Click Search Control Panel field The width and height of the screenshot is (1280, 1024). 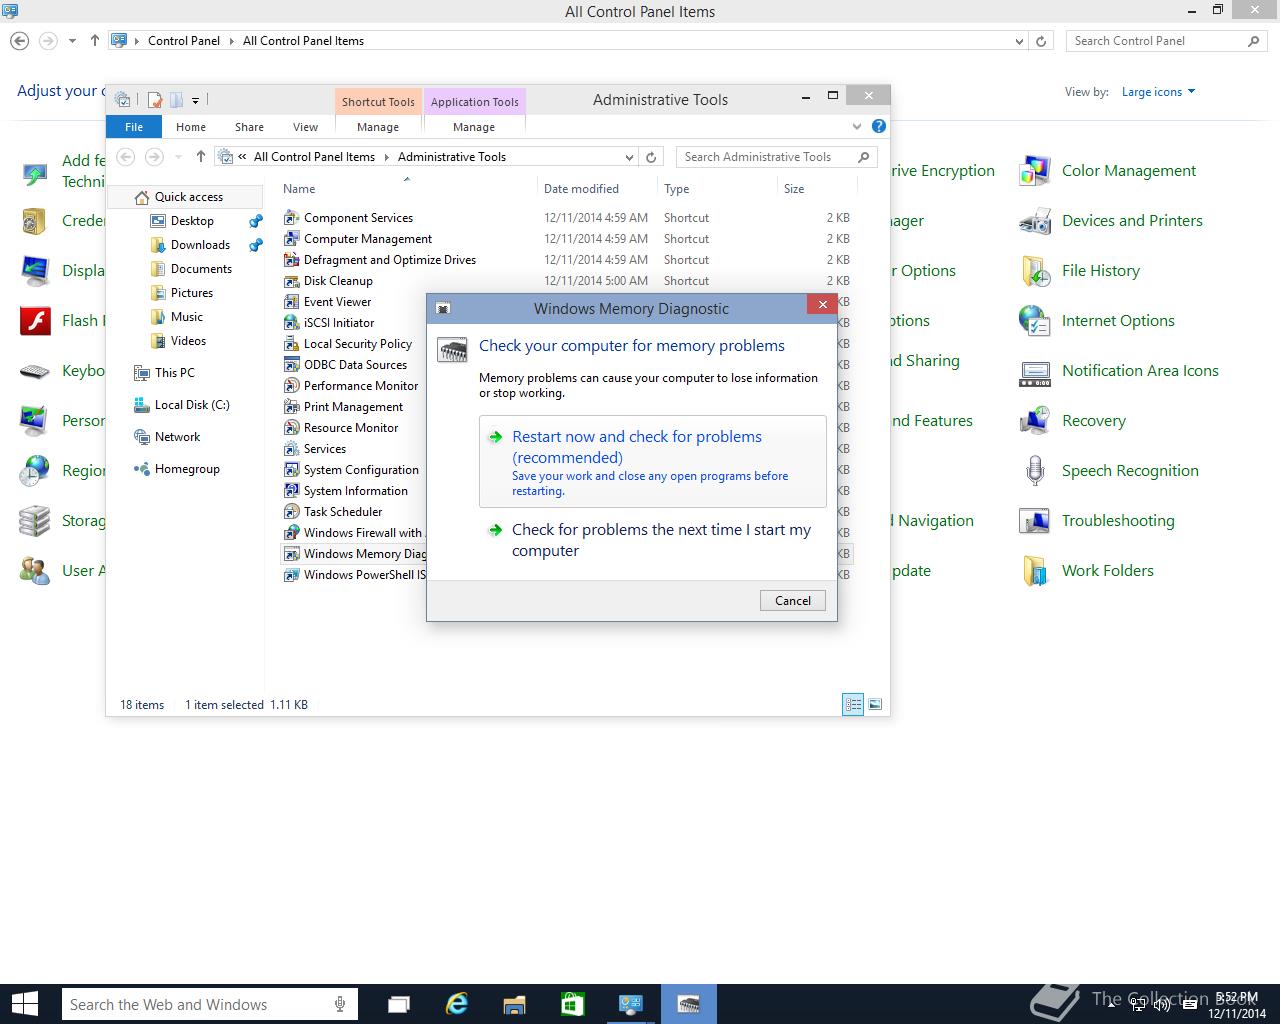coord(1166,41)
